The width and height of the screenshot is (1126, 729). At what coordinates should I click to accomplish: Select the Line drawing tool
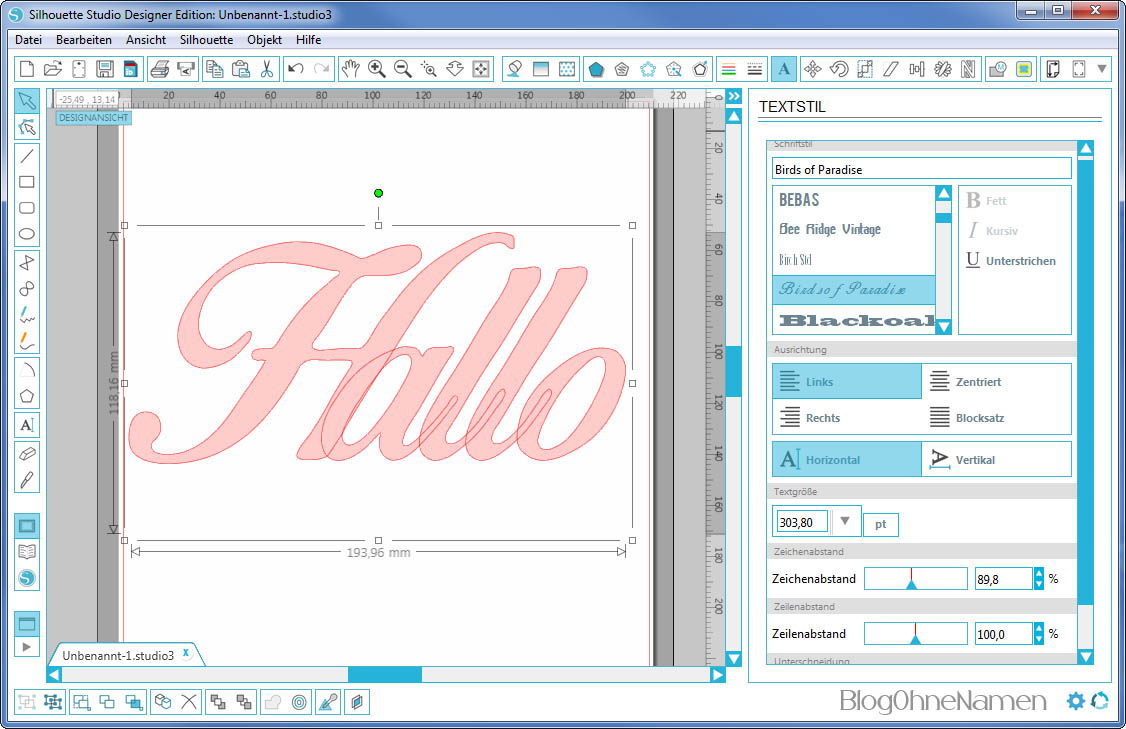click(27, 155)
